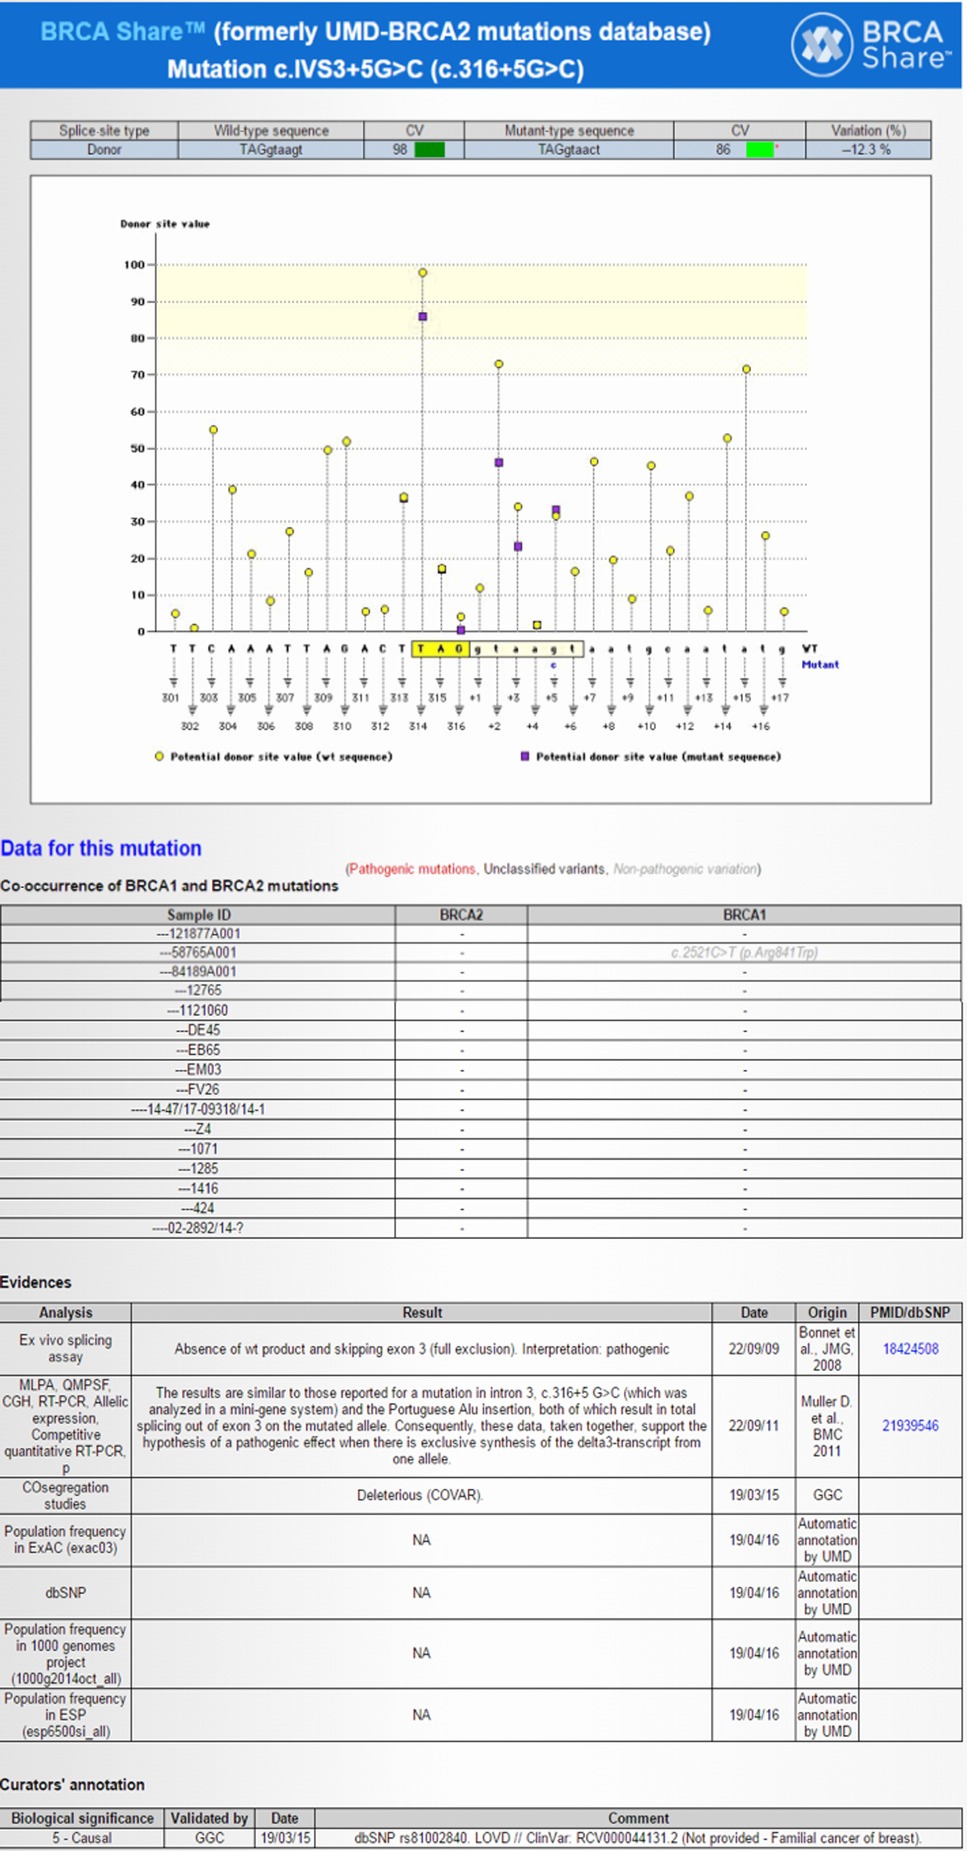Click the 1000 genomes project cell
This screenshot has height=1851, width=967.
point(66,1654)
